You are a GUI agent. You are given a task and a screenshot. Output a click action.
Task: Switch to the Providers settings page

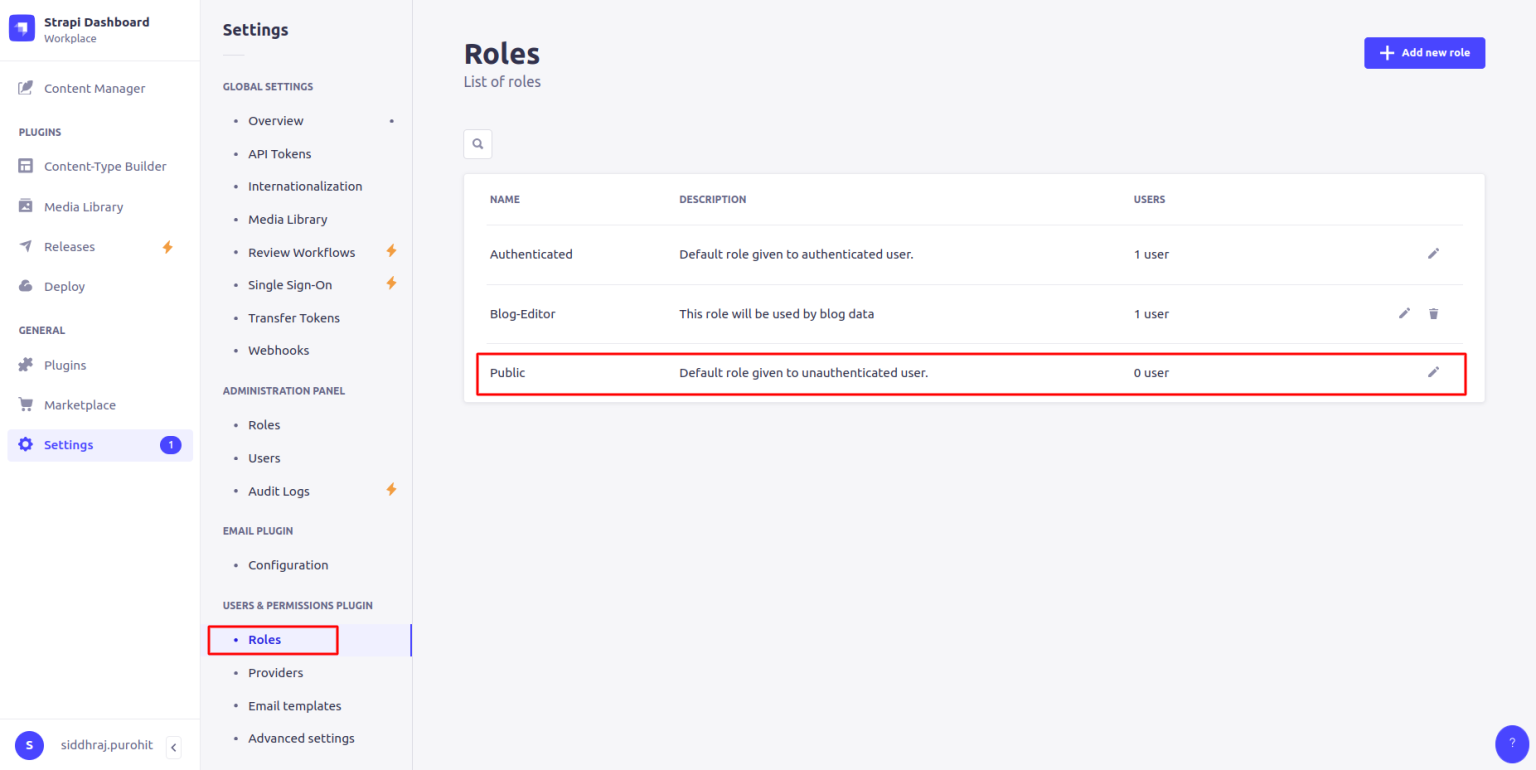(x=275, y=673)
